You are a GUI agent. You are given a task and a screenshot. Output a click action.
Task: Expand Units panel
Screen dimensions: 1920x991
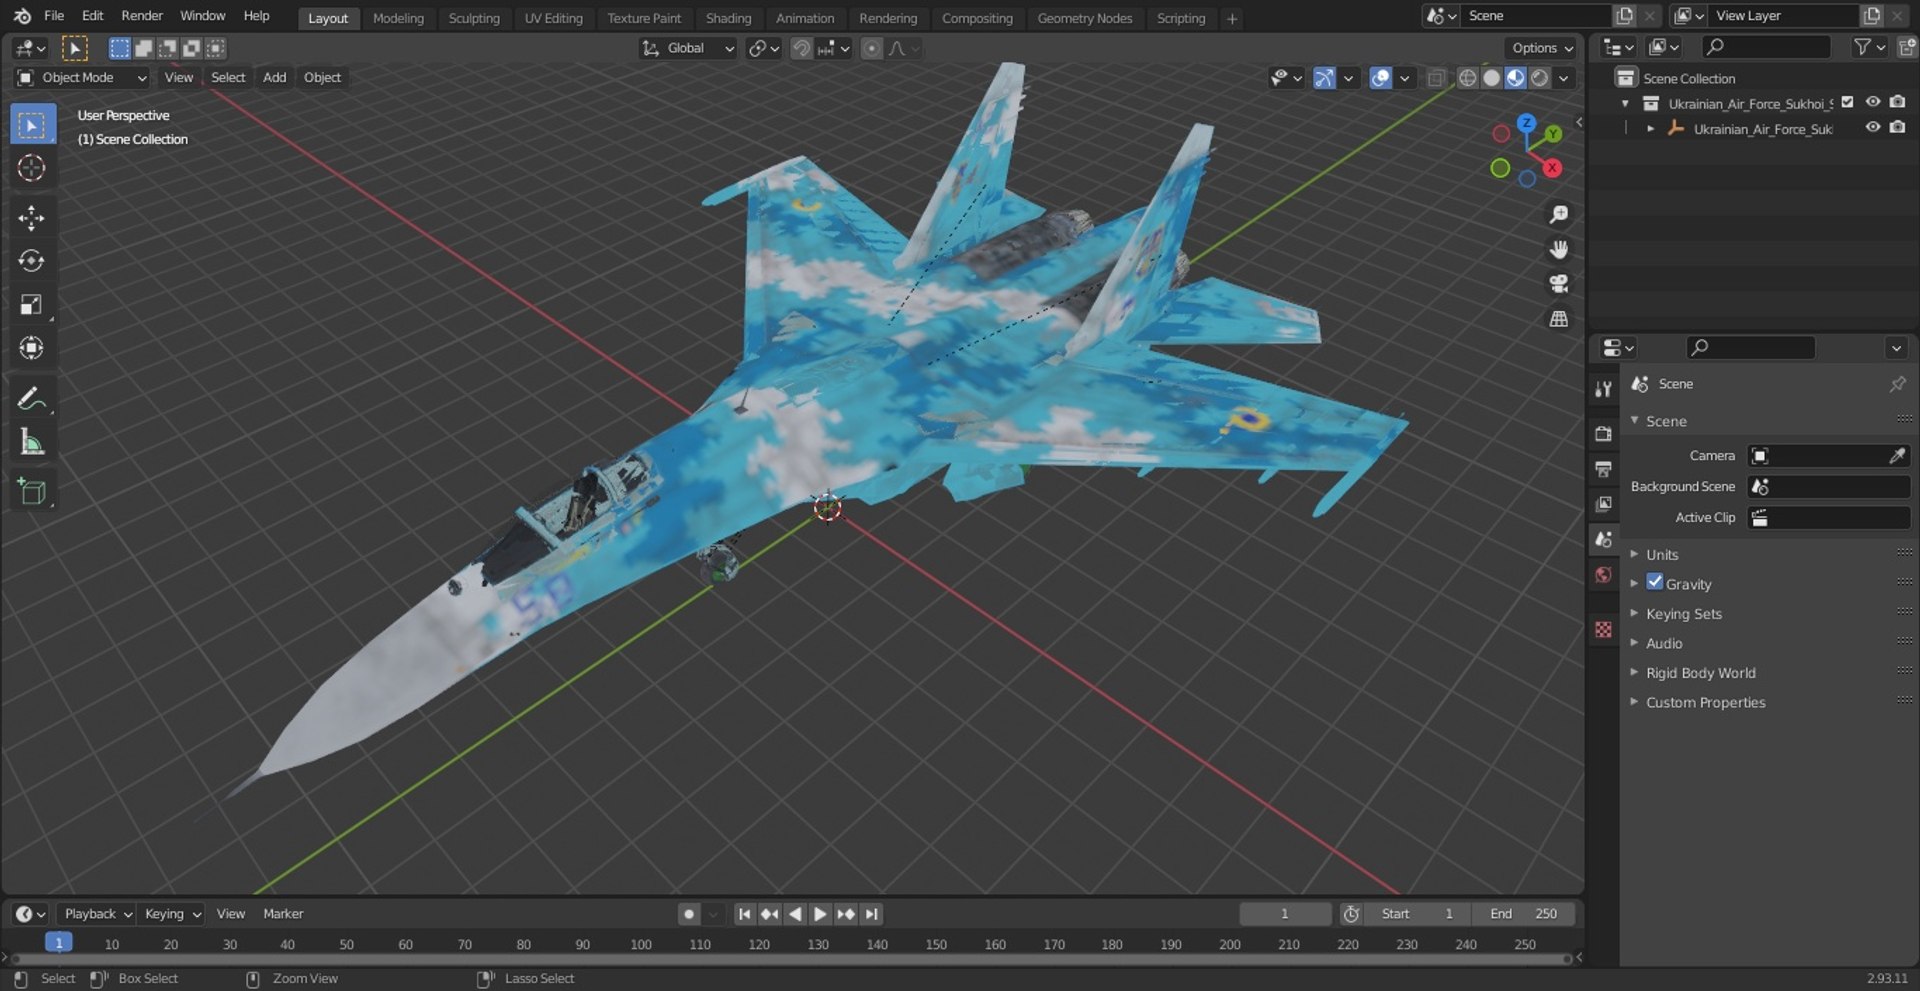1662,555
